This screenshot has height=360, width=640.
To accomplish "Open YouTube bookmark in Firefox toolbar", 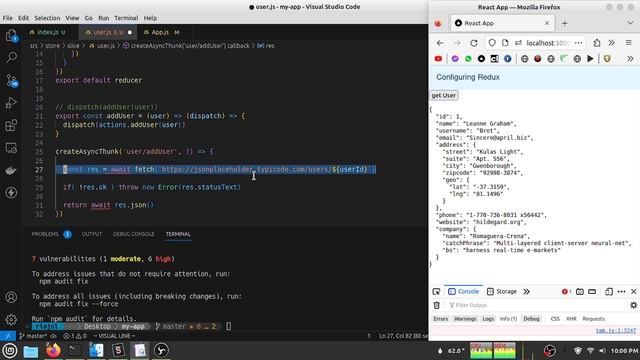I will [438, 59].
